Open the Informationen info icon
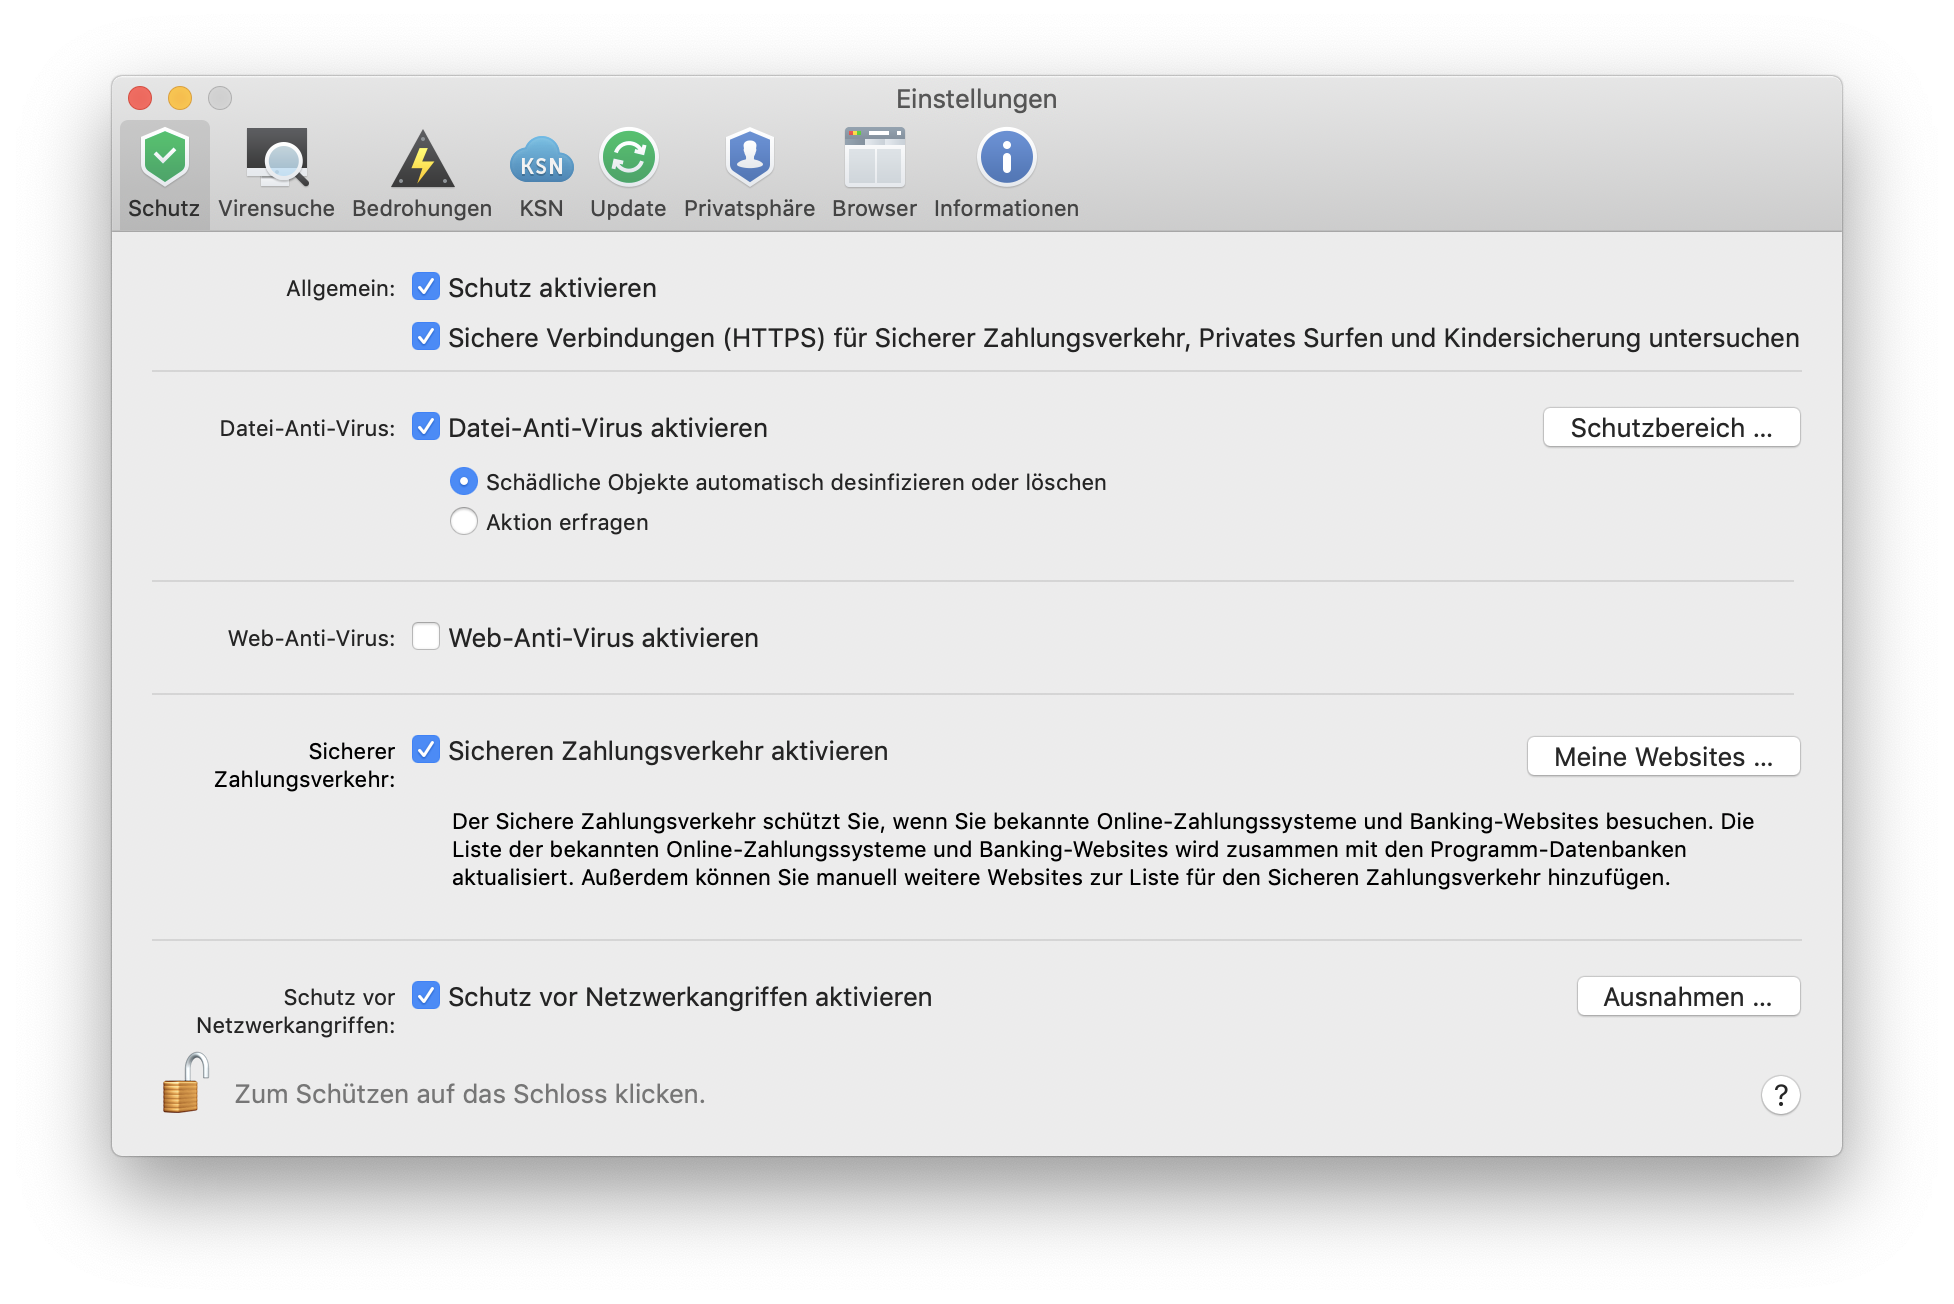 pyautogui.click(x=1006, y=158)
